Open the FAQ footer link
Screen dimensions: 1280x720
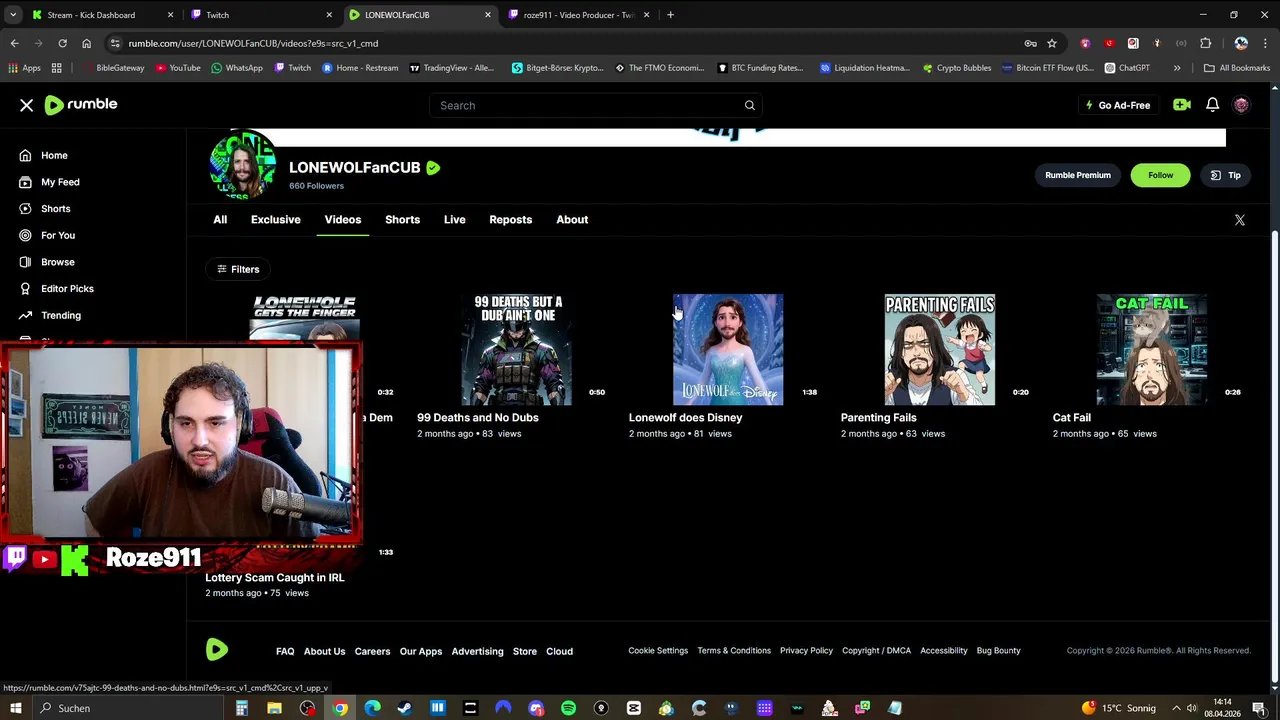(285, 651)
